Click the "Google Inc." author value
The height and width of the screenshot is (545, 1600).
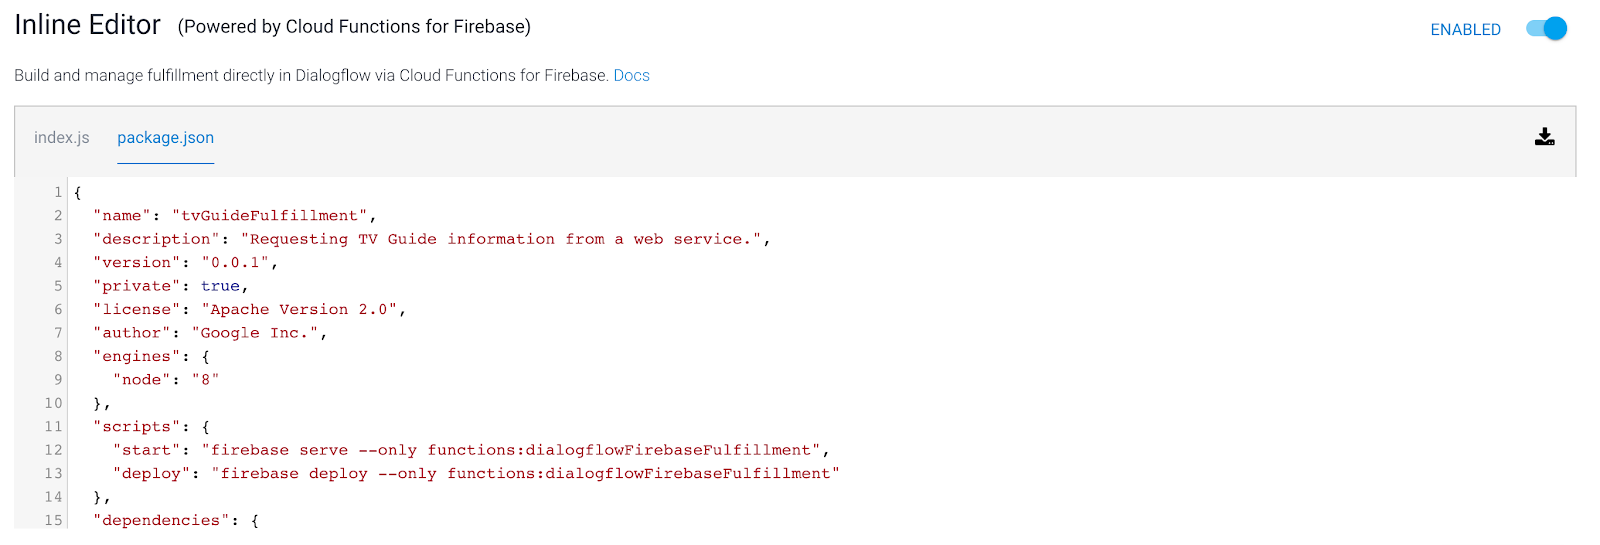(255, 333)
